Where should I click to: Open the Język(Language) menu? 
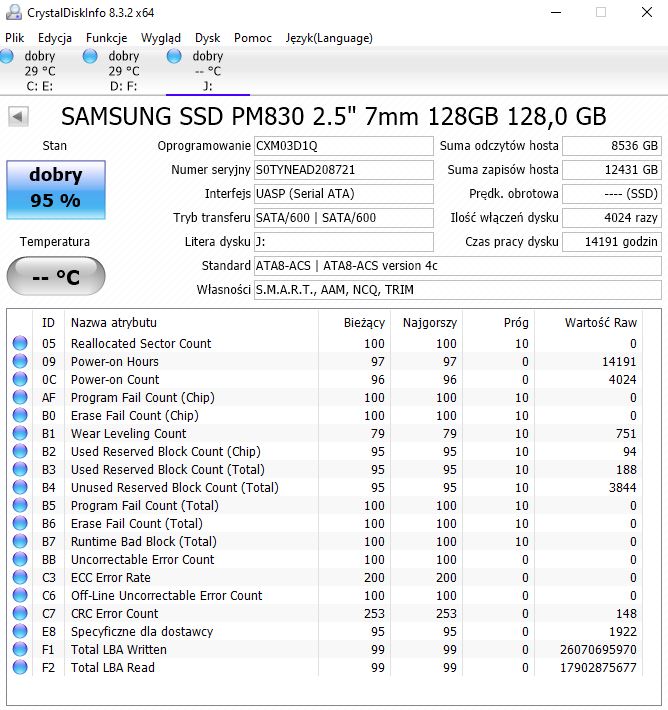pos(329,38)
